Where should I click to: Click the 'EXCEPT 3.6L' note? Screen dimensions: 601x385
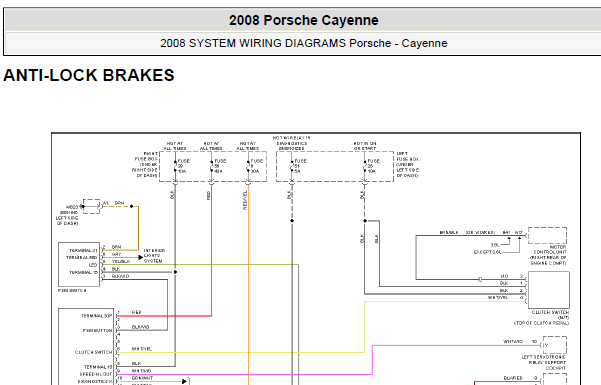pos(487,252)
